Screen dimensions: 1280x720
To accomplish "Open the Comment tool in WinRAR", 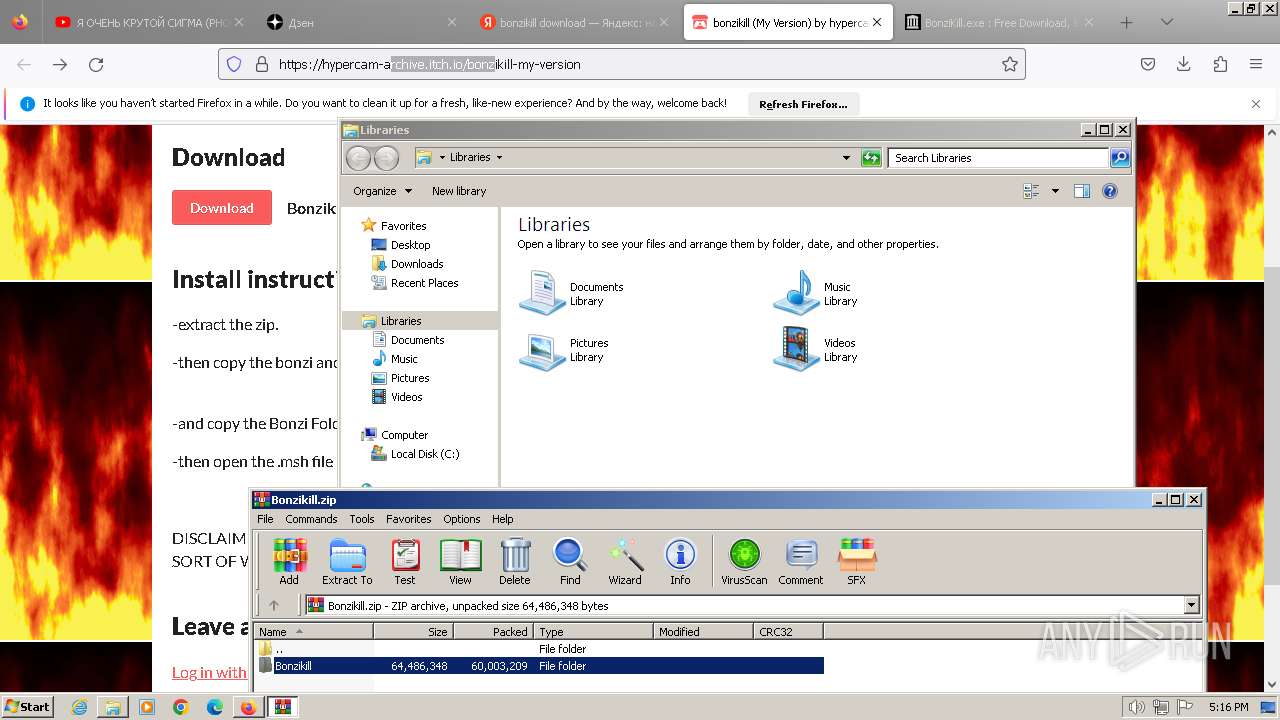I will (801, 561).
